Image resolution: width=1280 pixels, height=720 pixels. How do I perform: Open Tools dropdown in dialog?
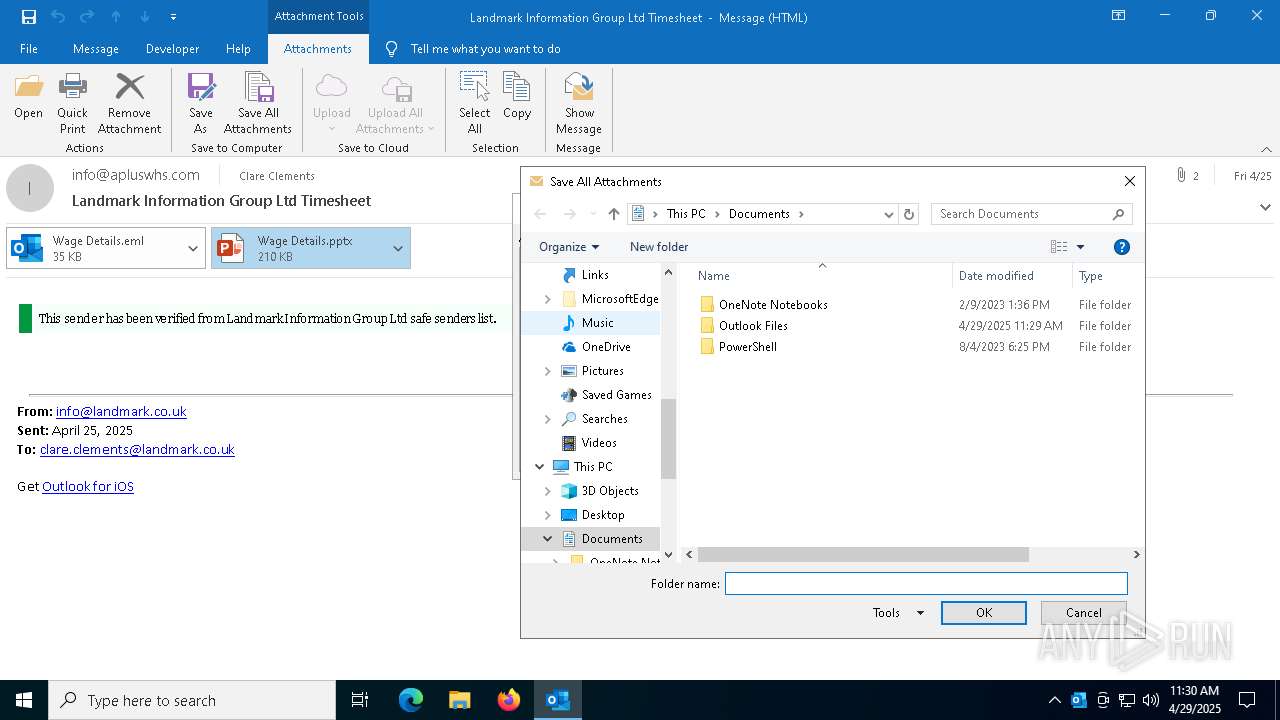pos(898,613)
